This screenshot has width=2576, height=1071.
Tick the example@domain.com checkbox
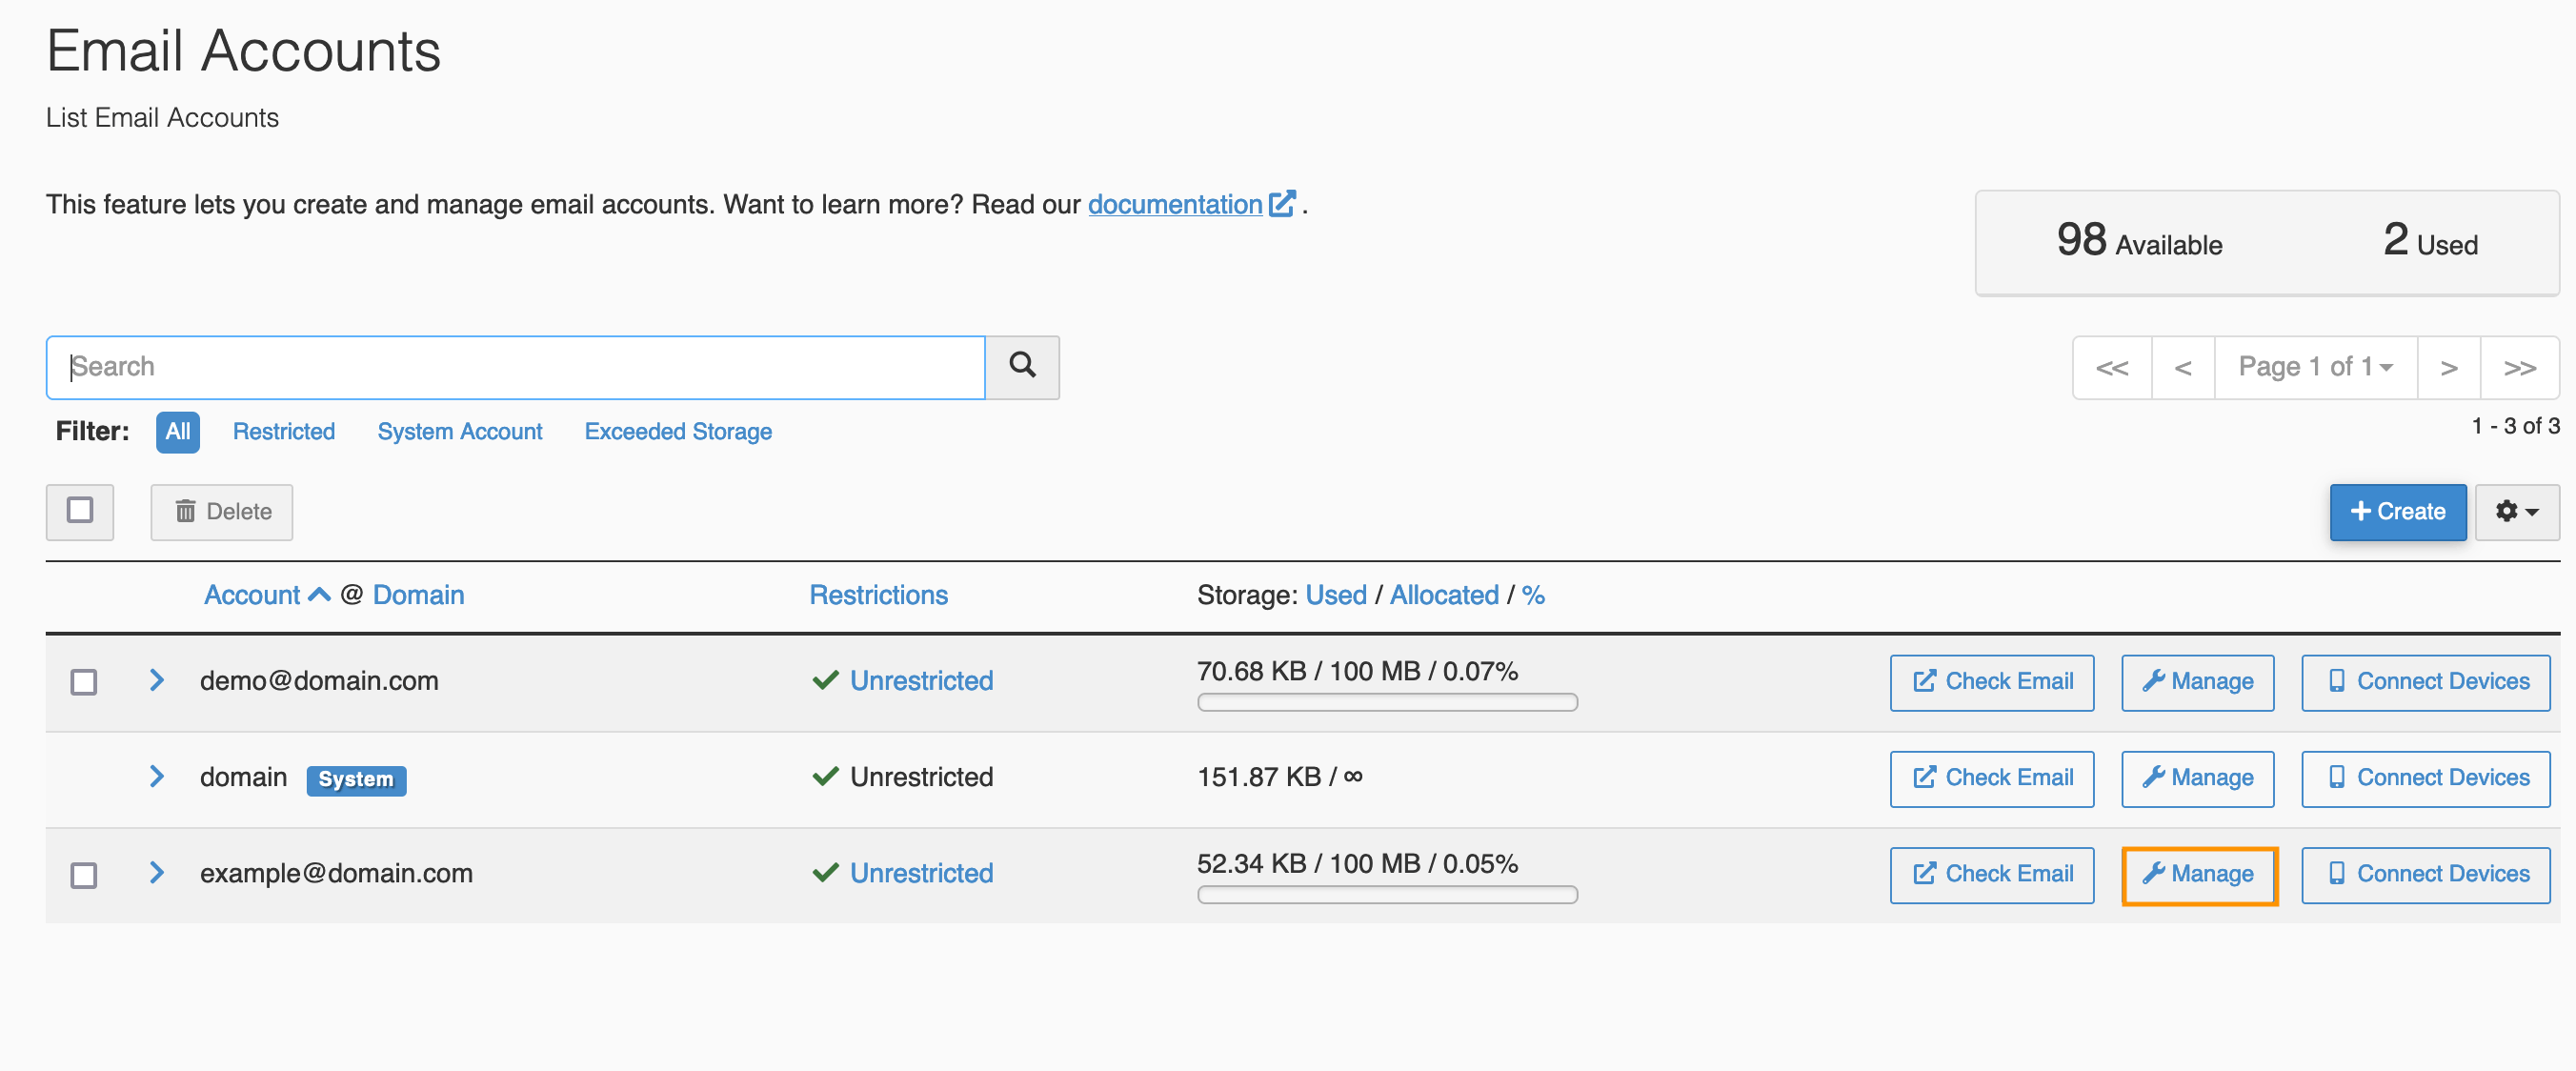coord(84,875)
